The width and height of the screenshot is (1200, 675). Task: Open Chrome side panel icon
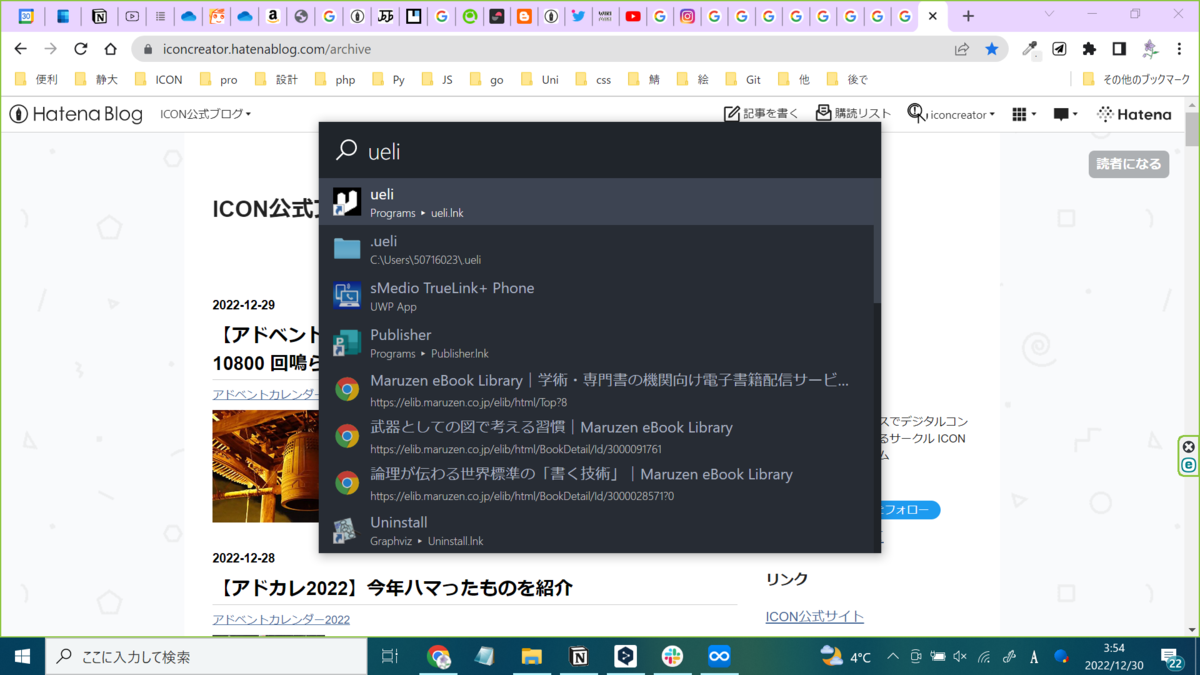pyautogui.click(x=1119, y=49)
